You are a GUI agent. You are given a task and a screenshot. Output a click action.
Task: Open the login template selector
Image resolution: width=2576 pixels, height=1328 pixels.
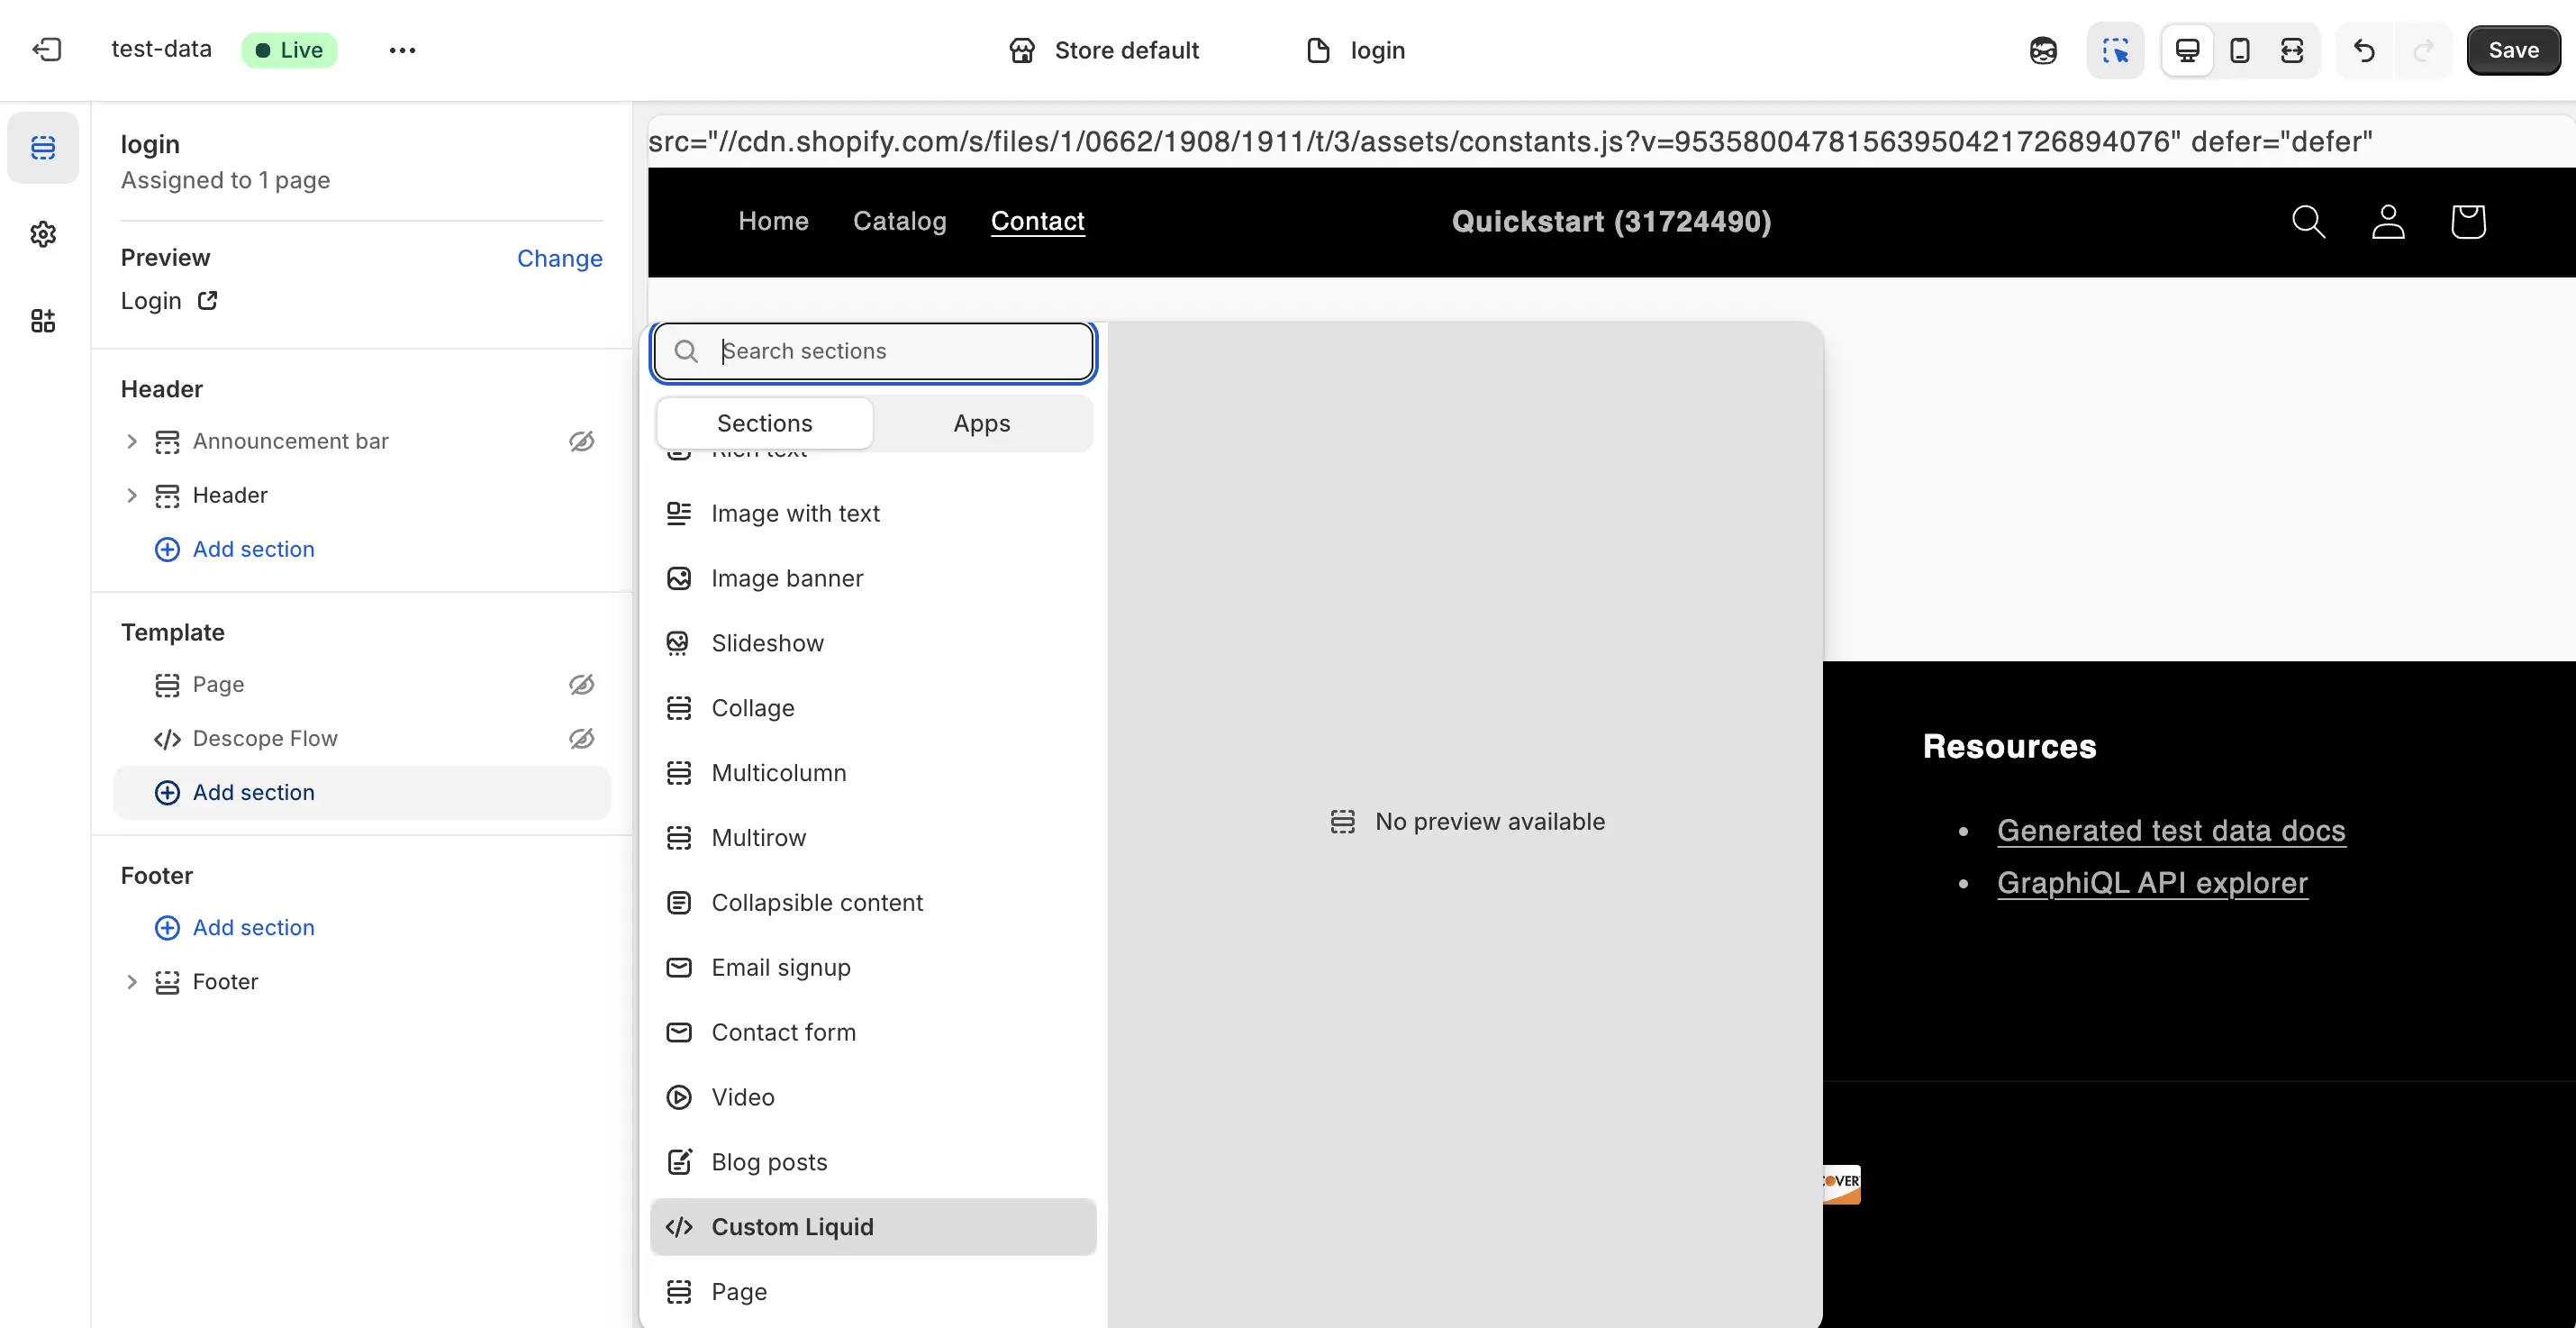1356,50
